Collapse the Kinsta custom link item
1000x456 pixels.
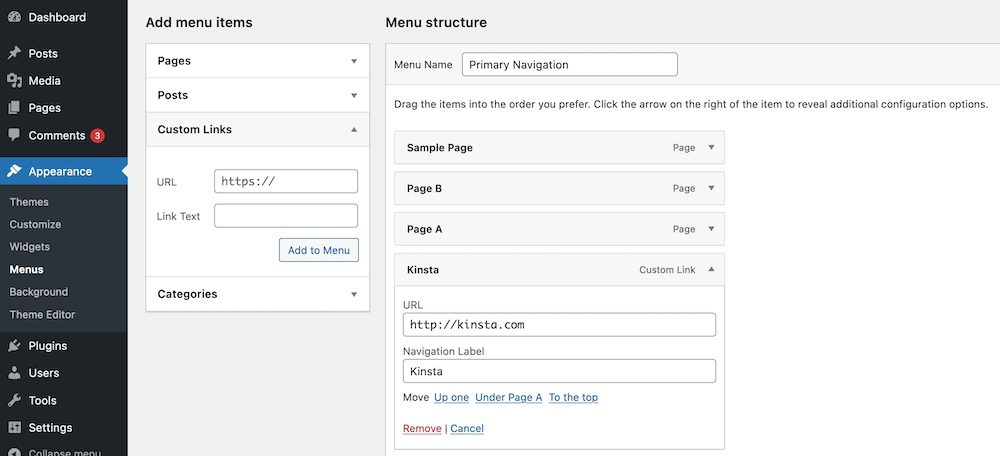(x=711, y=269)
